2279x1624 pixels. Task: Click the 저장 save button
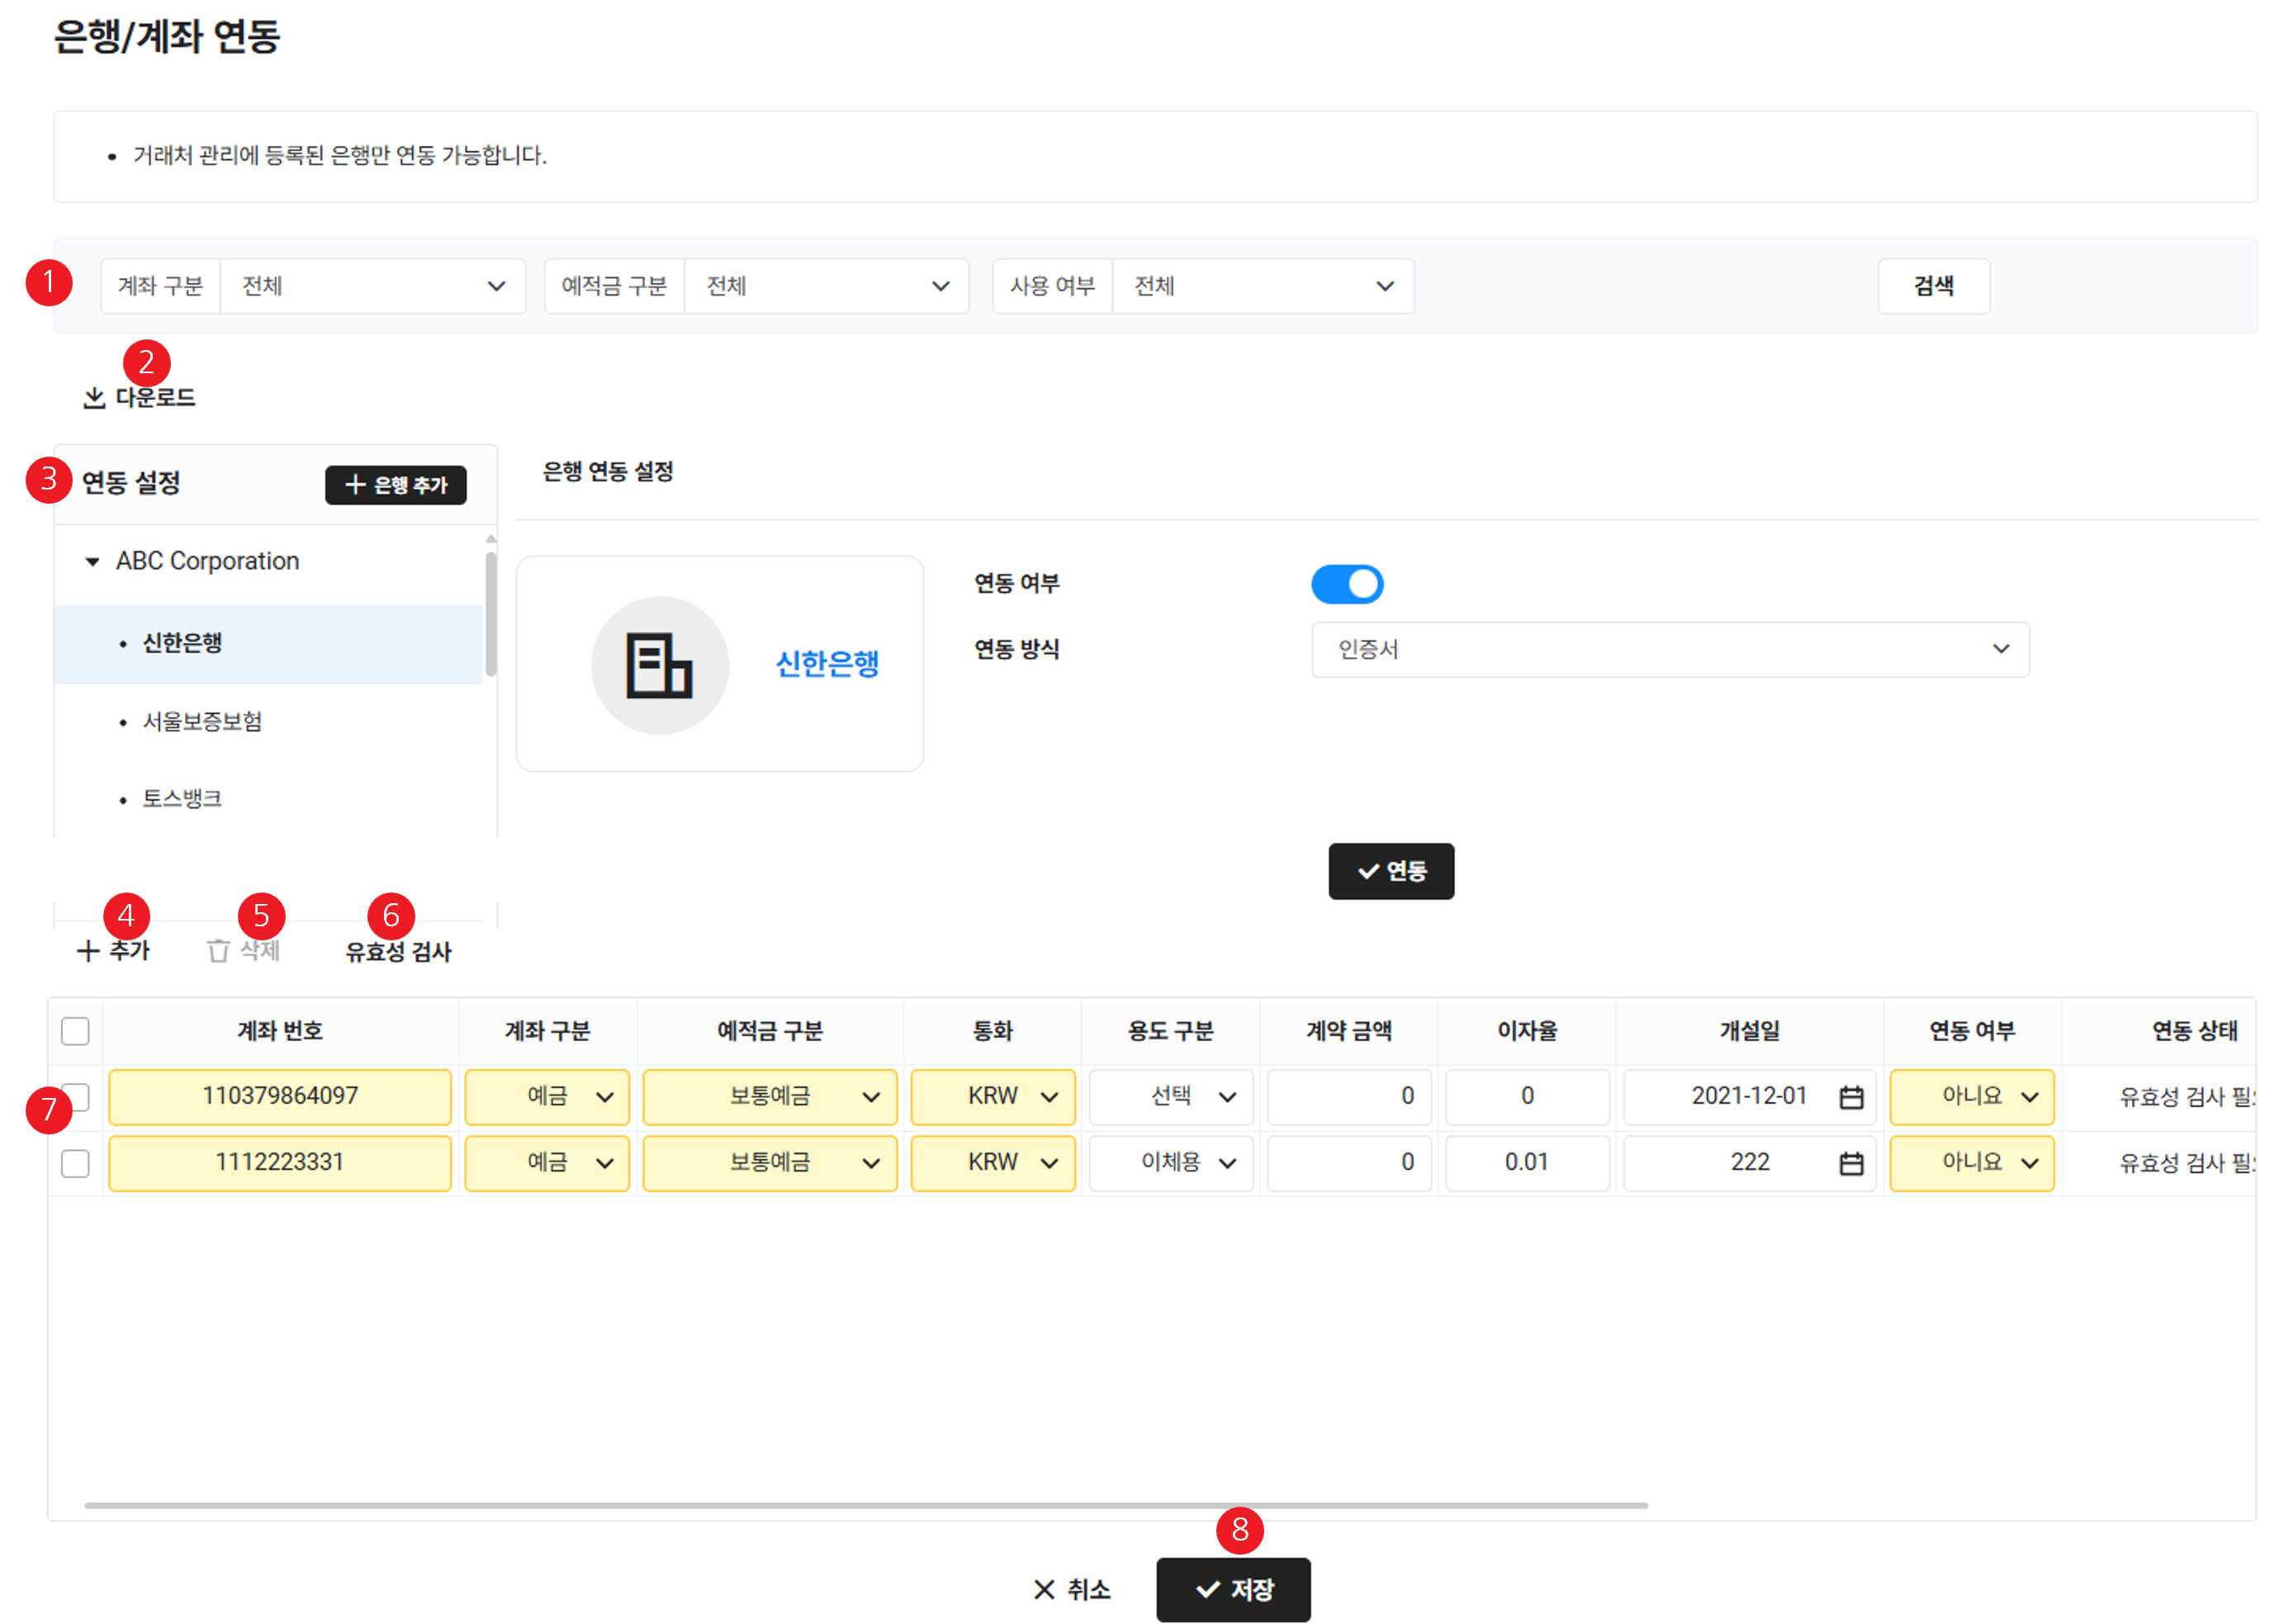coord(1232,1589)
